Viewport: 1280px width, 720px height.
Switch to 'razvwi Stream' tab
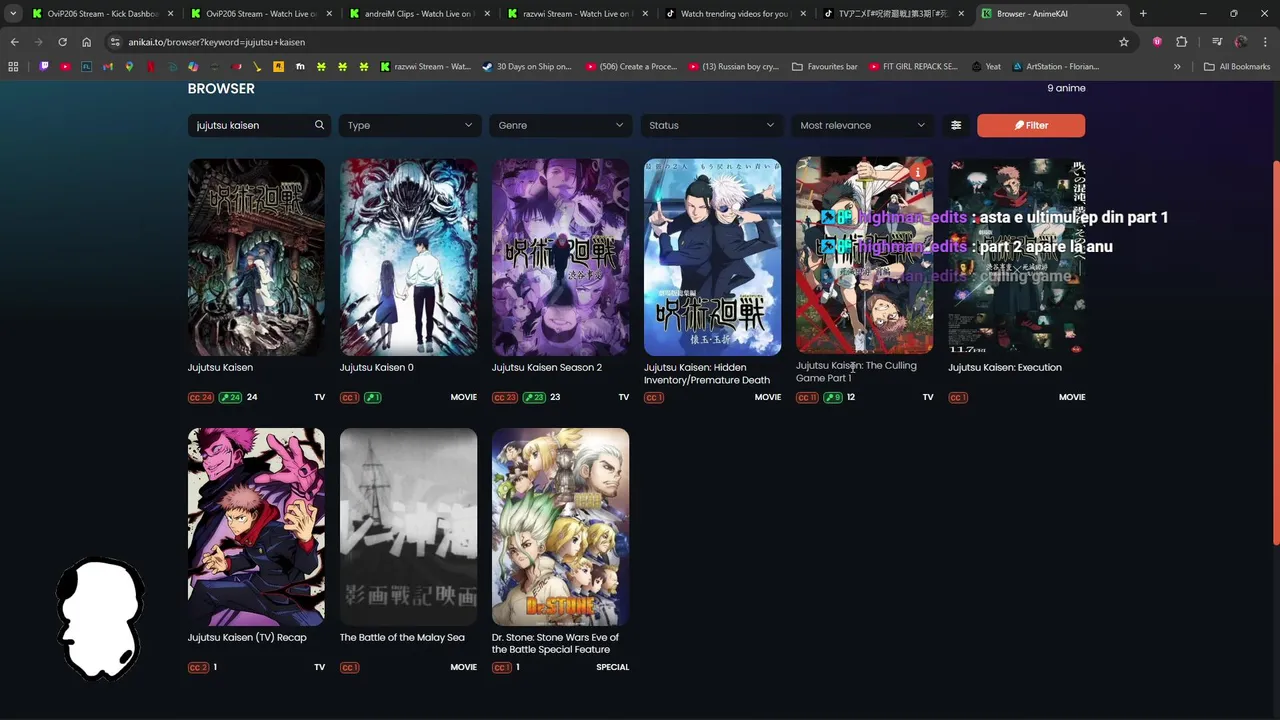point(576,14)
